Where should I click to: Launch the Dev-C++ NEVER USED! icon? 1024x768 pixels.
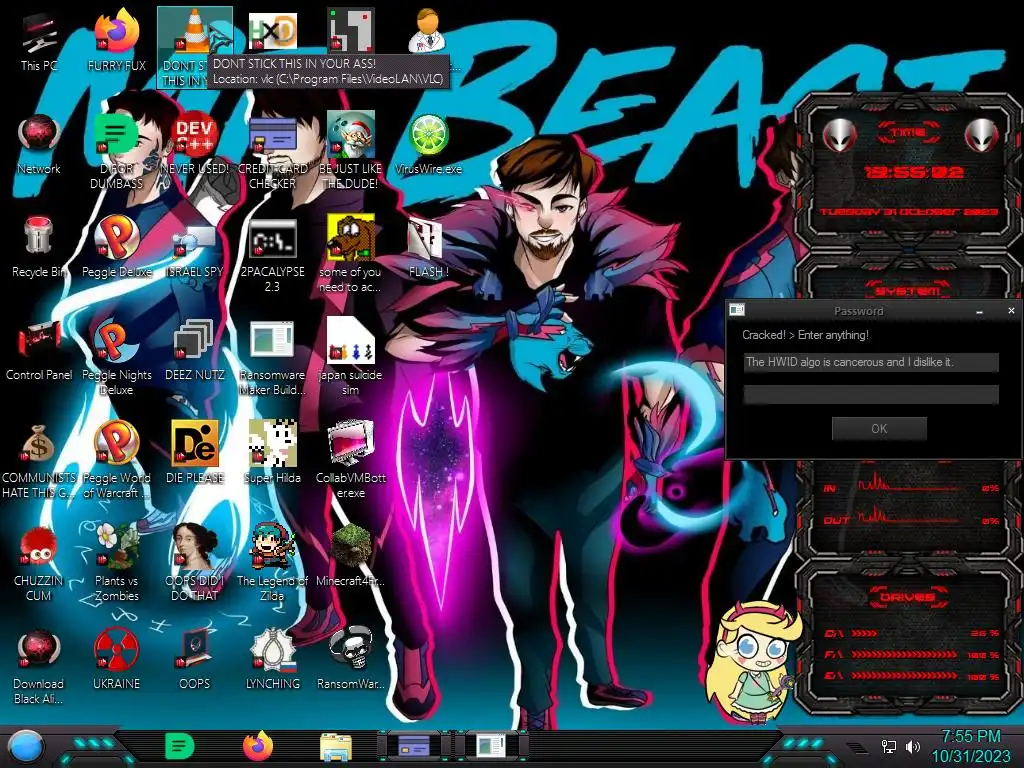click(x=195, y=144)
